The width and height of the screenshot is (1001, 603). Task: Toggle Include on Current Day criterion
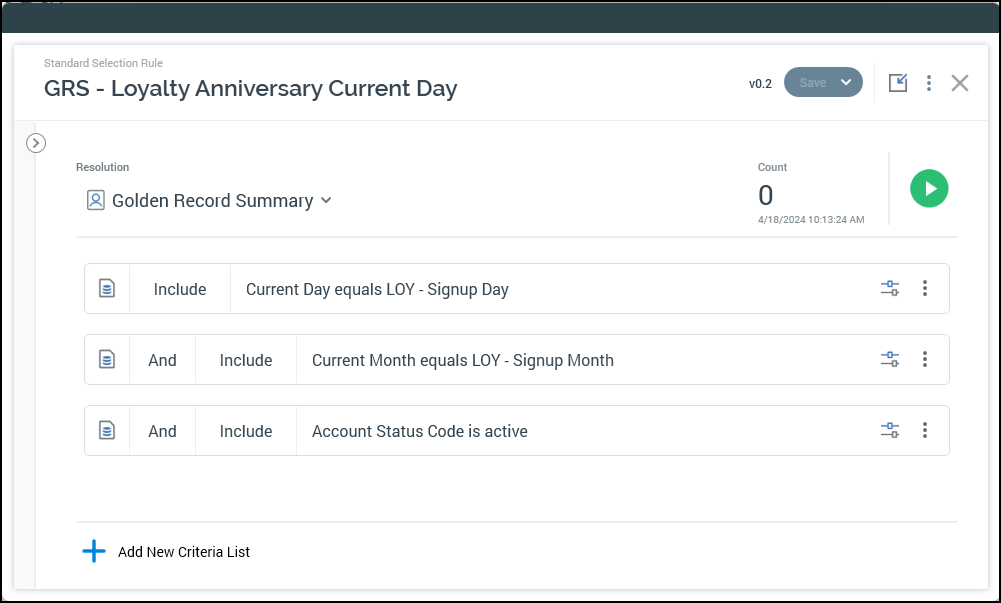click(180, 289)
